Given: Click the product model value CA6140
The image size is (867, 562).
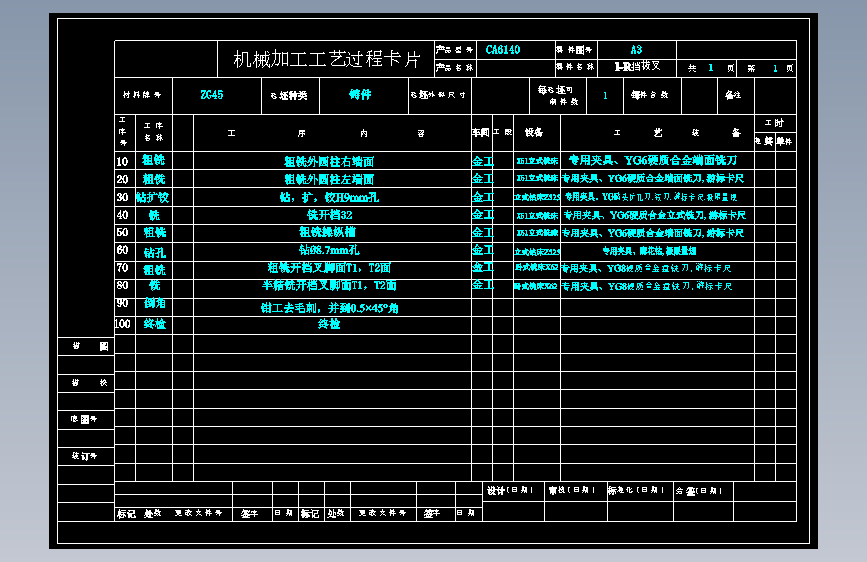Looking at the screenshot, I should tap(503, 50).
